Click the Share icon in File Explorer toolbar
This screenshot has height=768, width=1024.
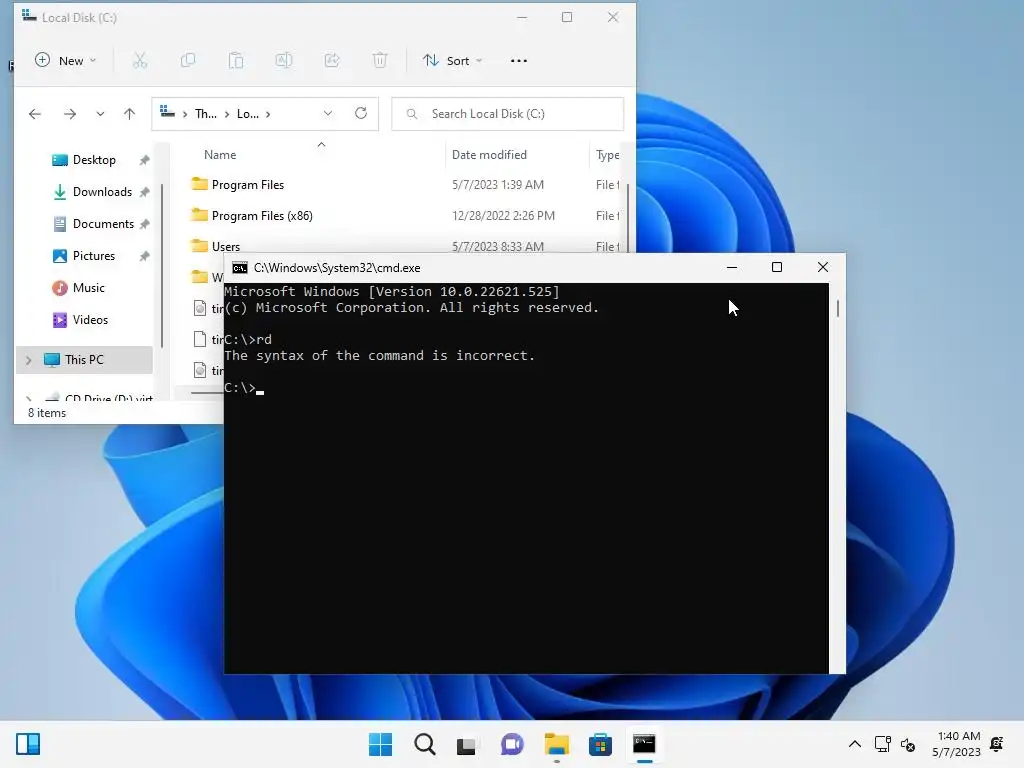click(x=332, y=61)
